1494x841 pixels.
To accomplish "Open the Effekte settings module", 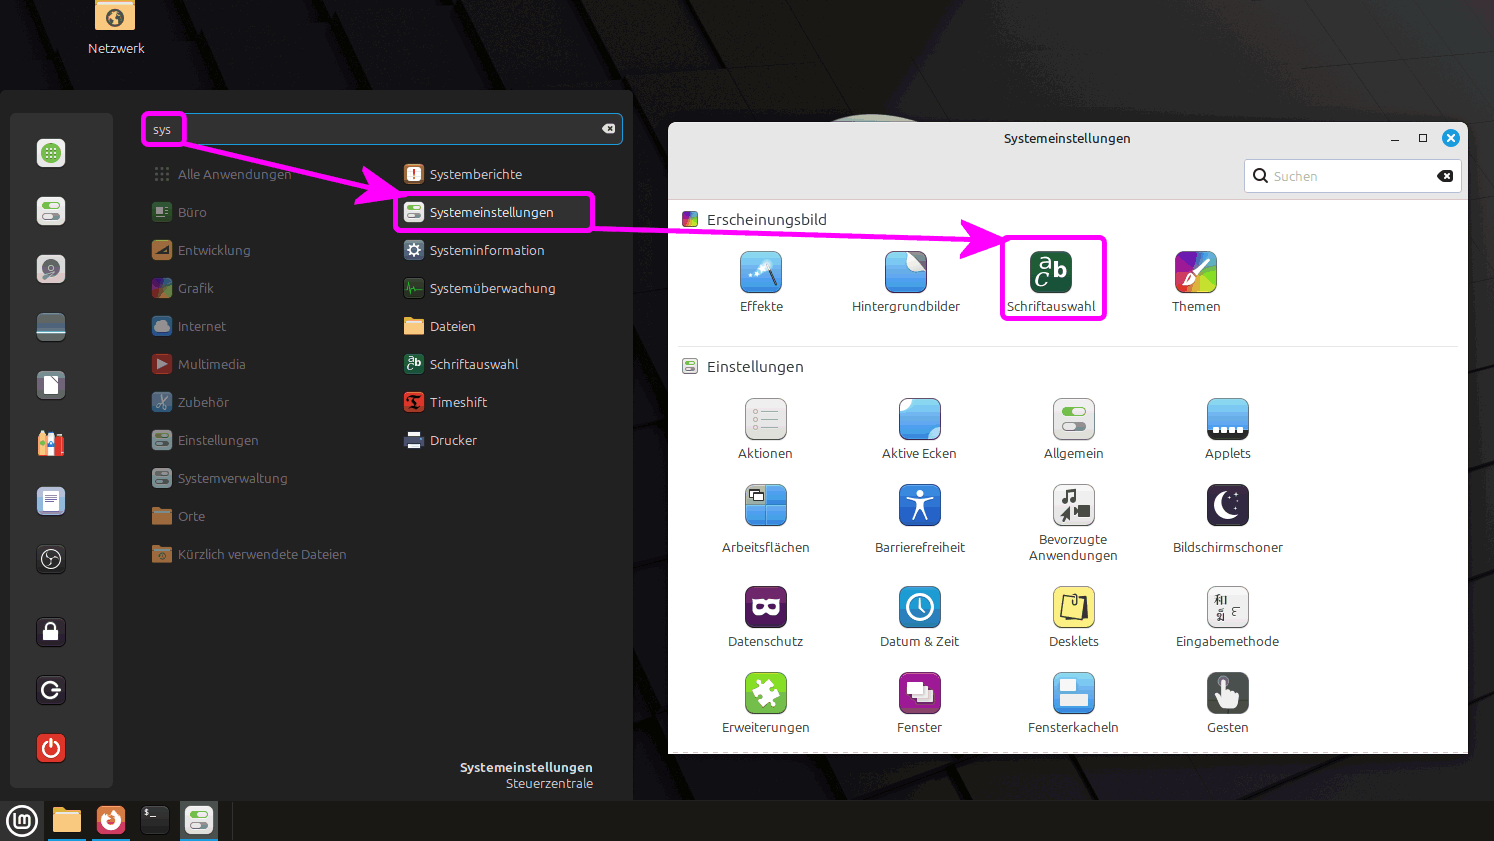I will (x=760, y=273).
